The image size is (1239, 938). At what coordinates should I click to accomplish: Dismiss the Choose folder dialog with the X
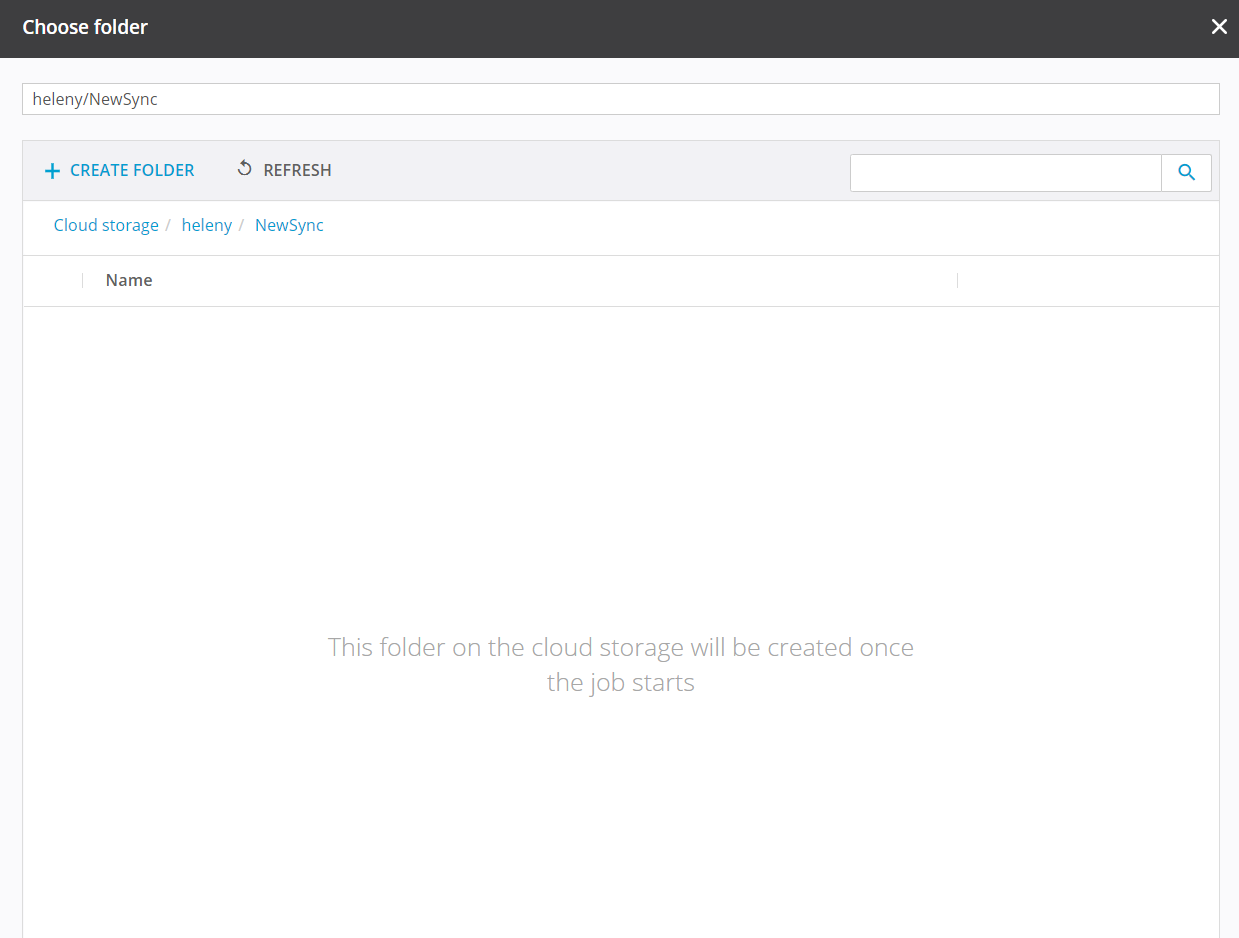click(1219, 27)
